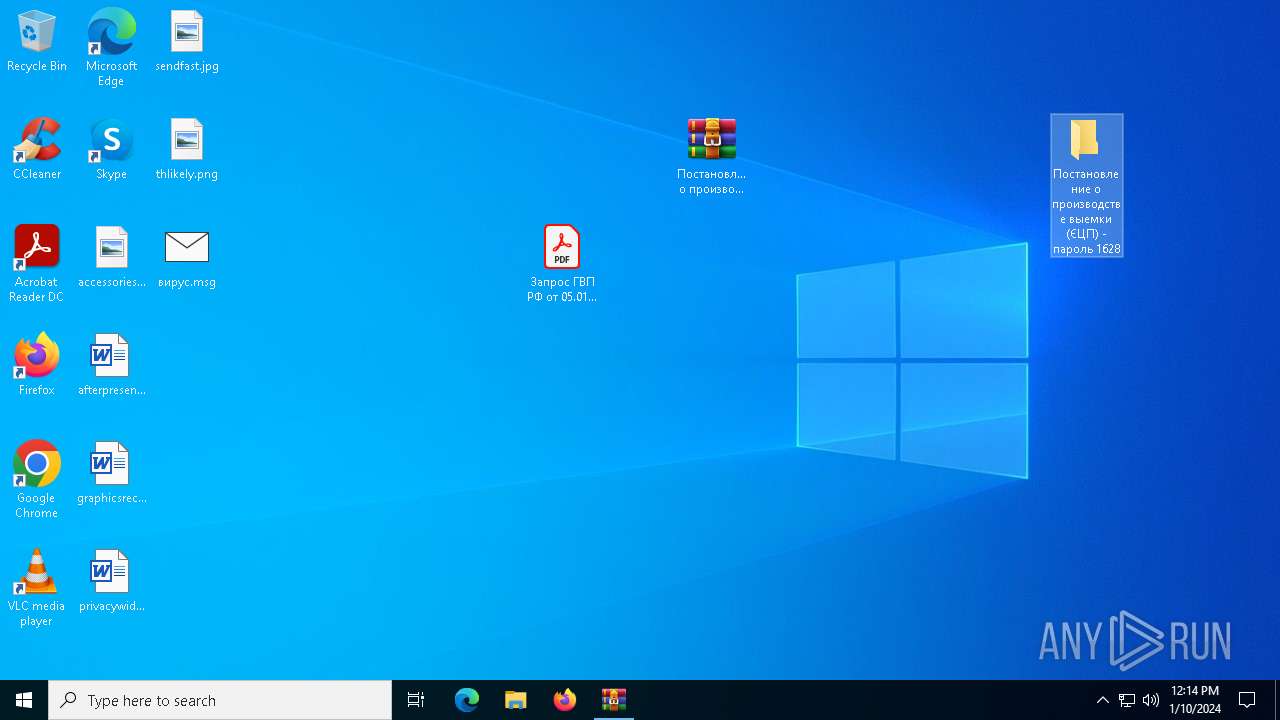Click the Type here to search box

[x=220, y=700]
